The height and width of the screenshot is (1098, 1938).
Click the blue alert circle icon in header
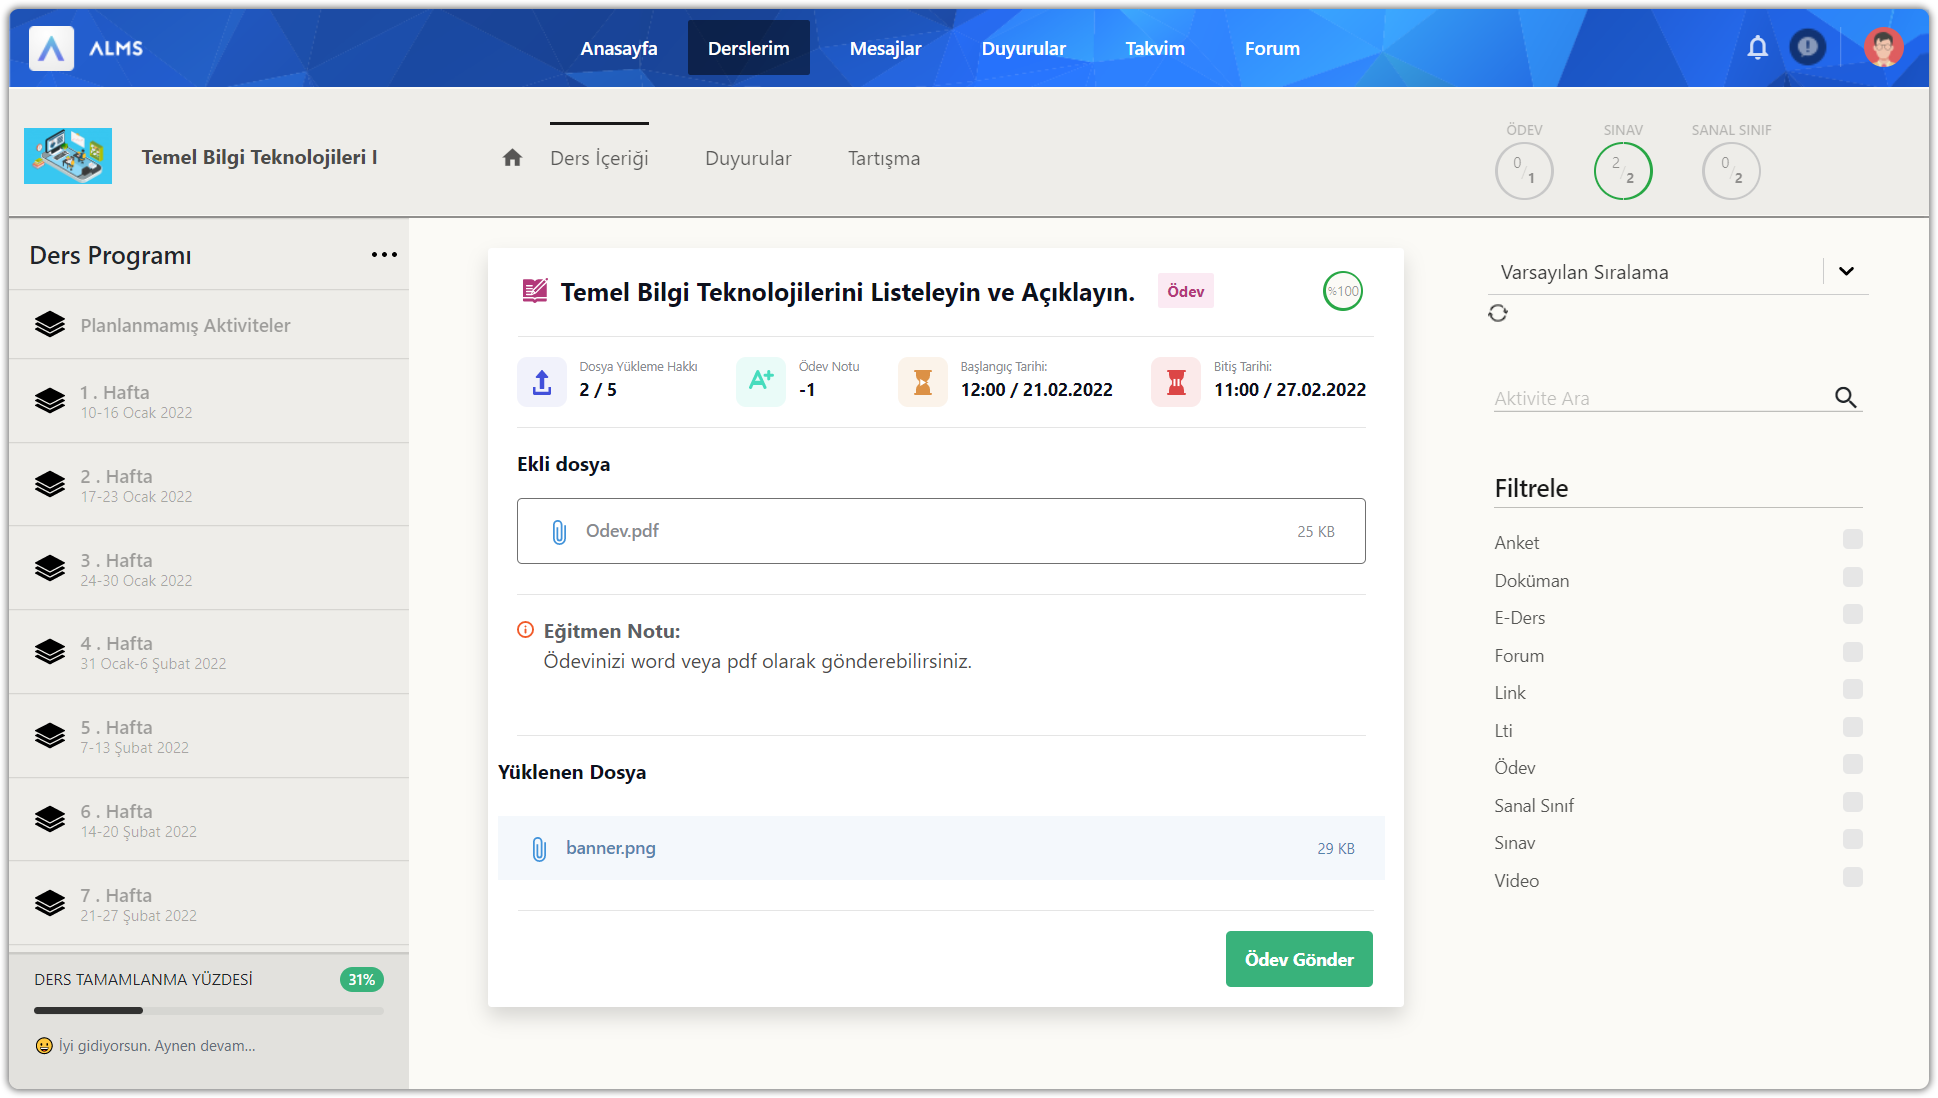1807,47
